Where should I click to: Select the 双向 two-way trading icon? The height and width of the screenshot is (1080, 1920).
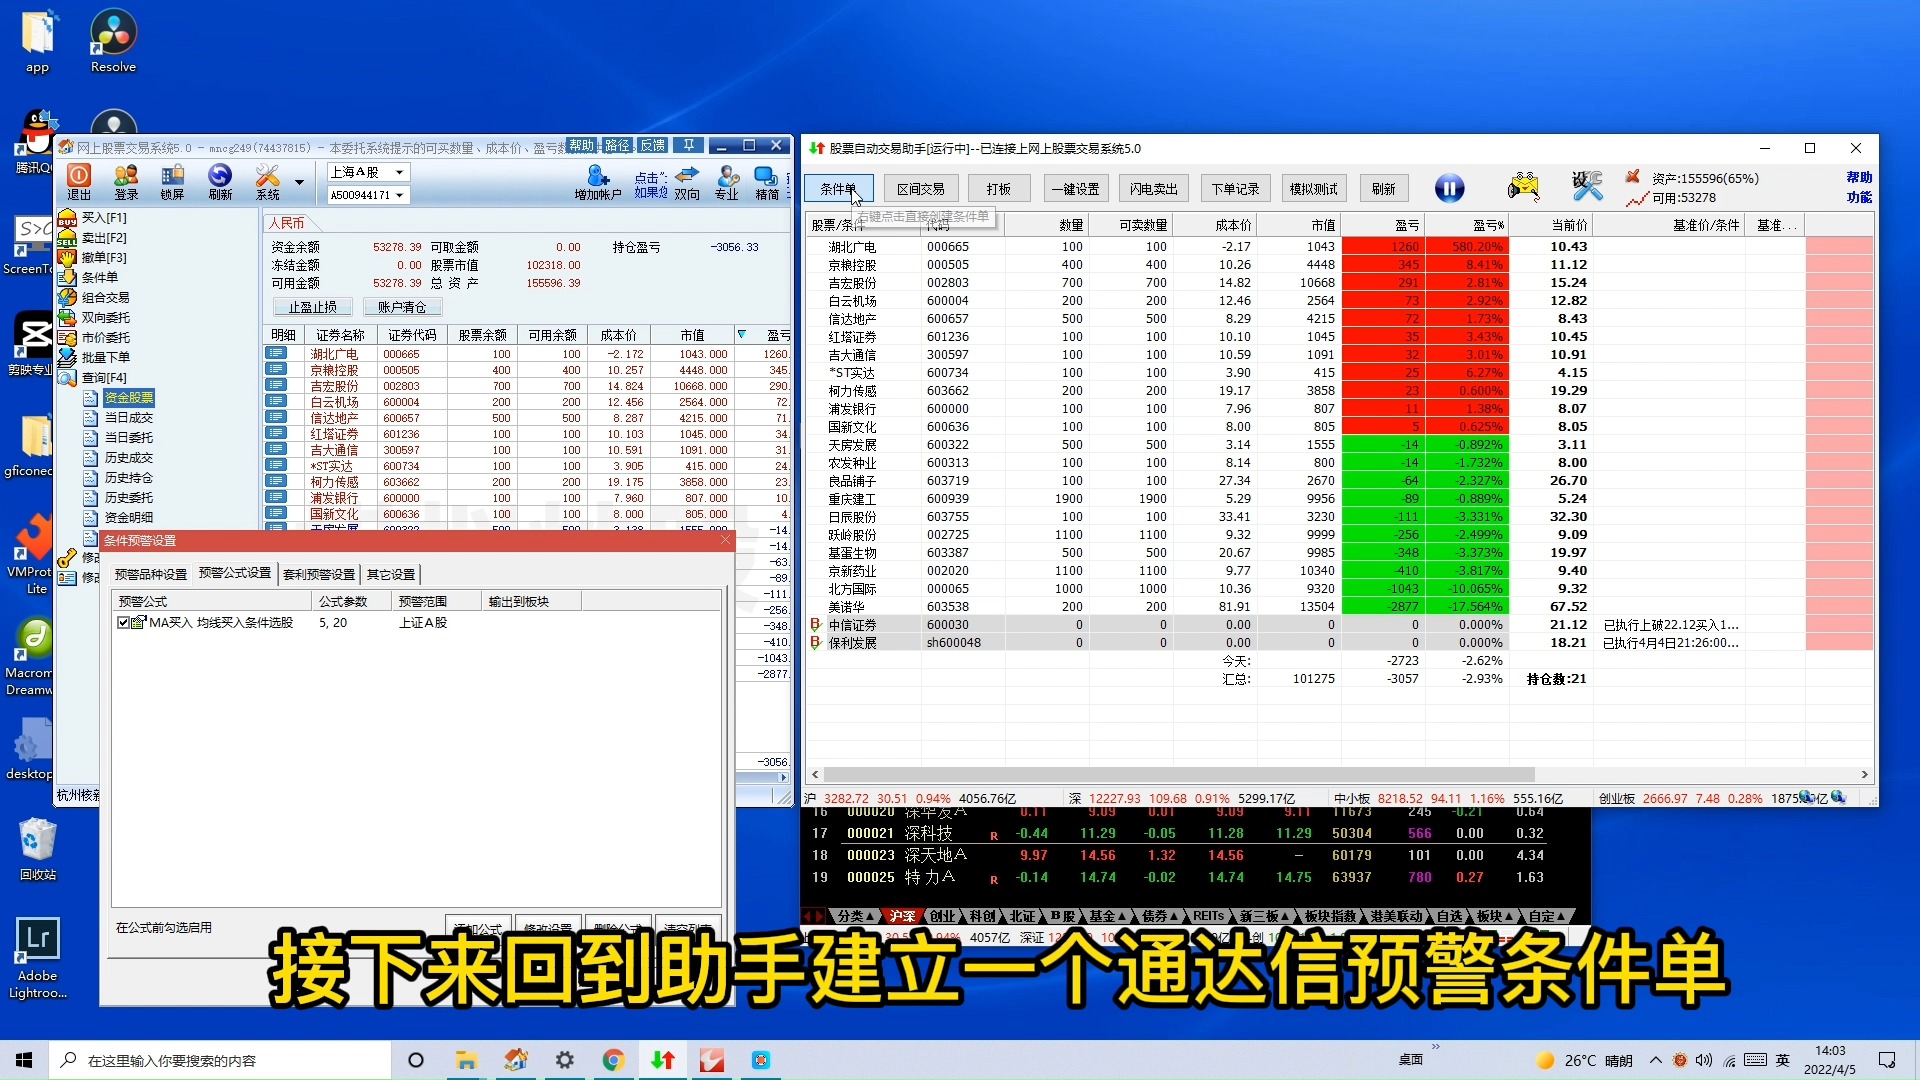686,183
